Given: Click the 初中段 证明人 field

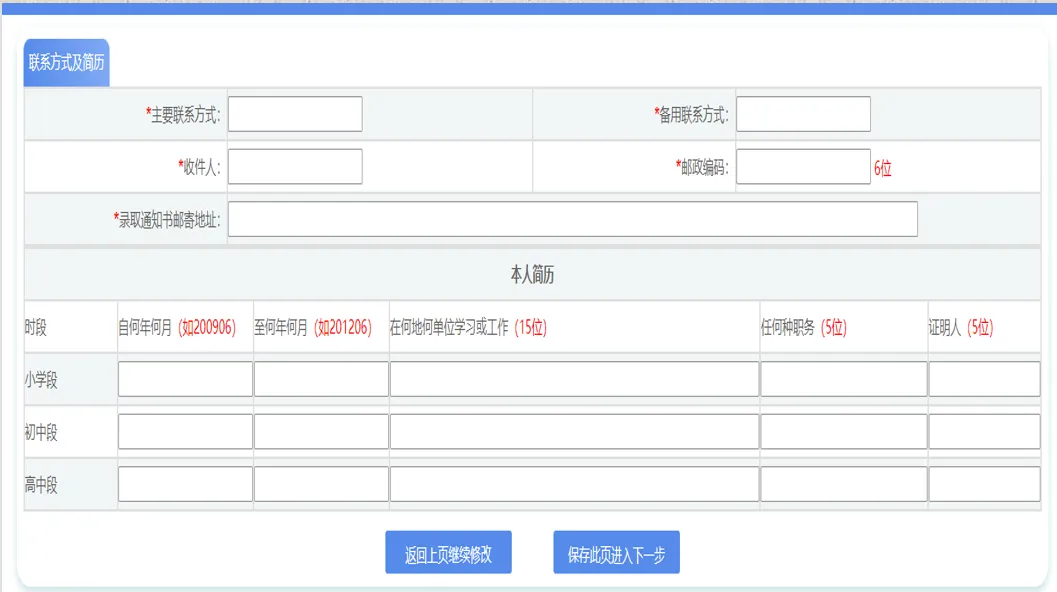Looking at the screenshot, I should [984, 430].
